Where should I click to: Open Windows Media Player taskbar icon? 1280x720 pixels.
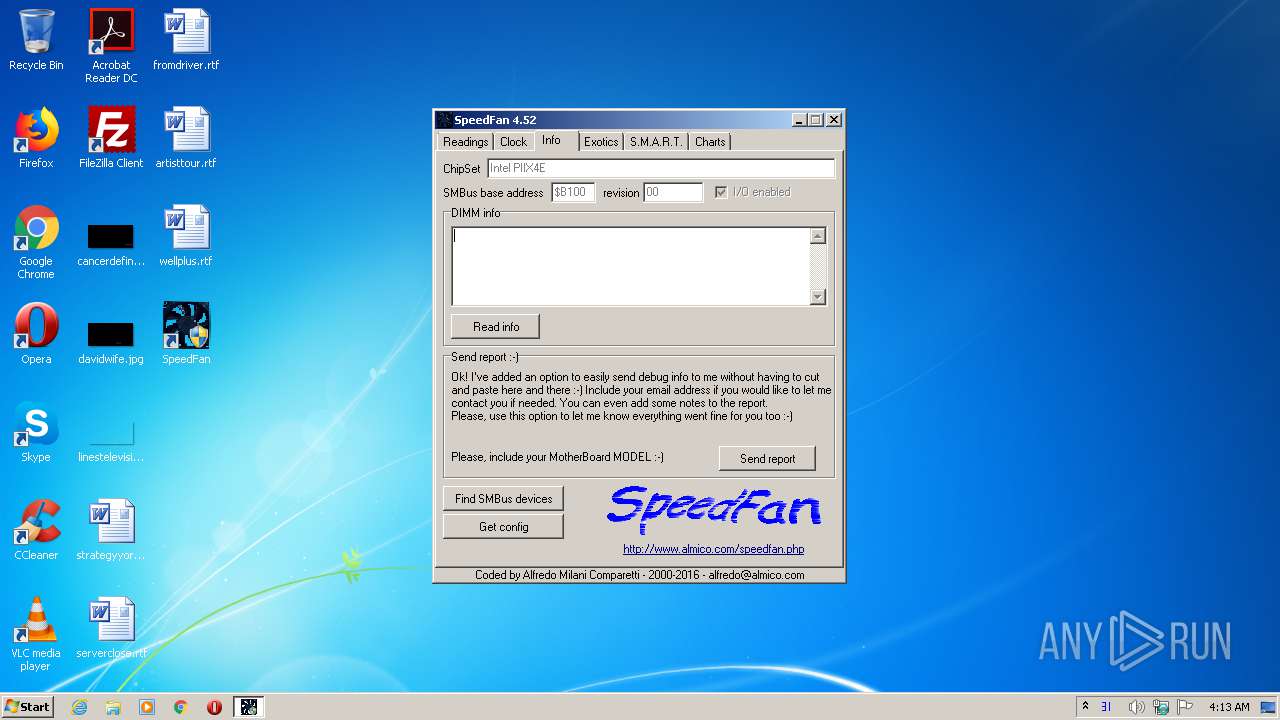pyautogui.click(x=147, y=707)
